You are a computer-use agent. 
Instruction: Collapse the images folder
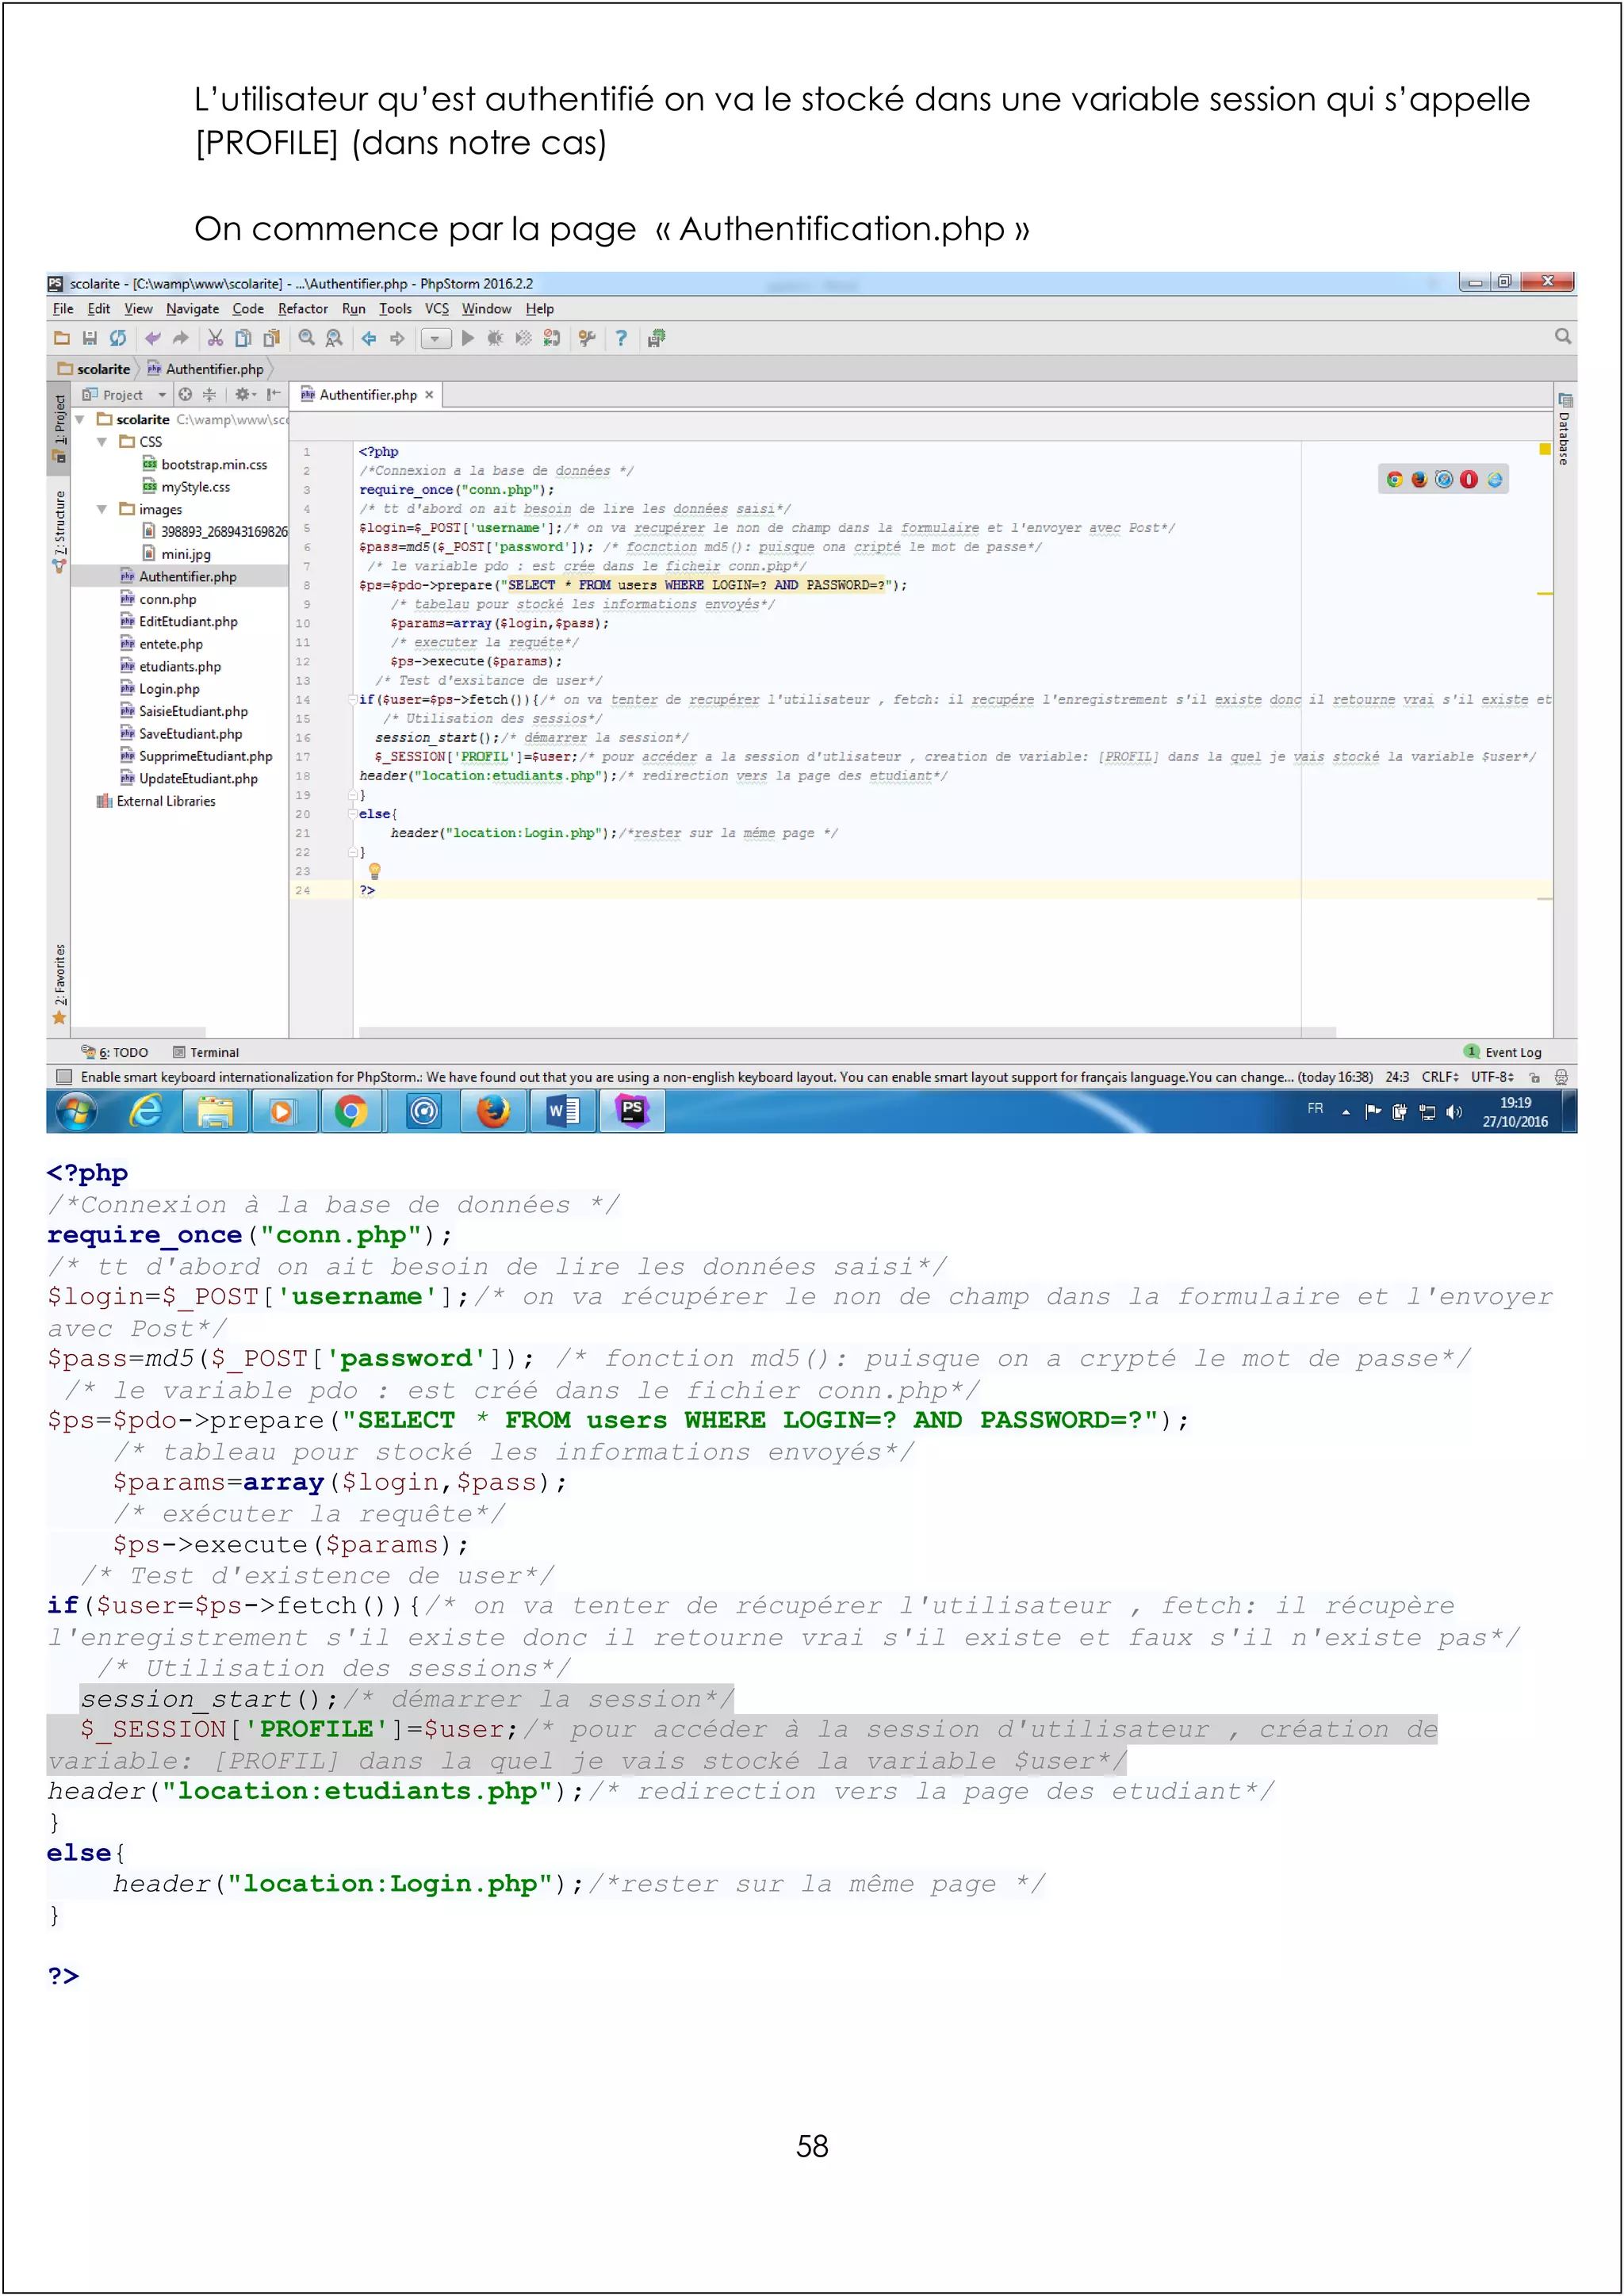[x=102, y=510]
